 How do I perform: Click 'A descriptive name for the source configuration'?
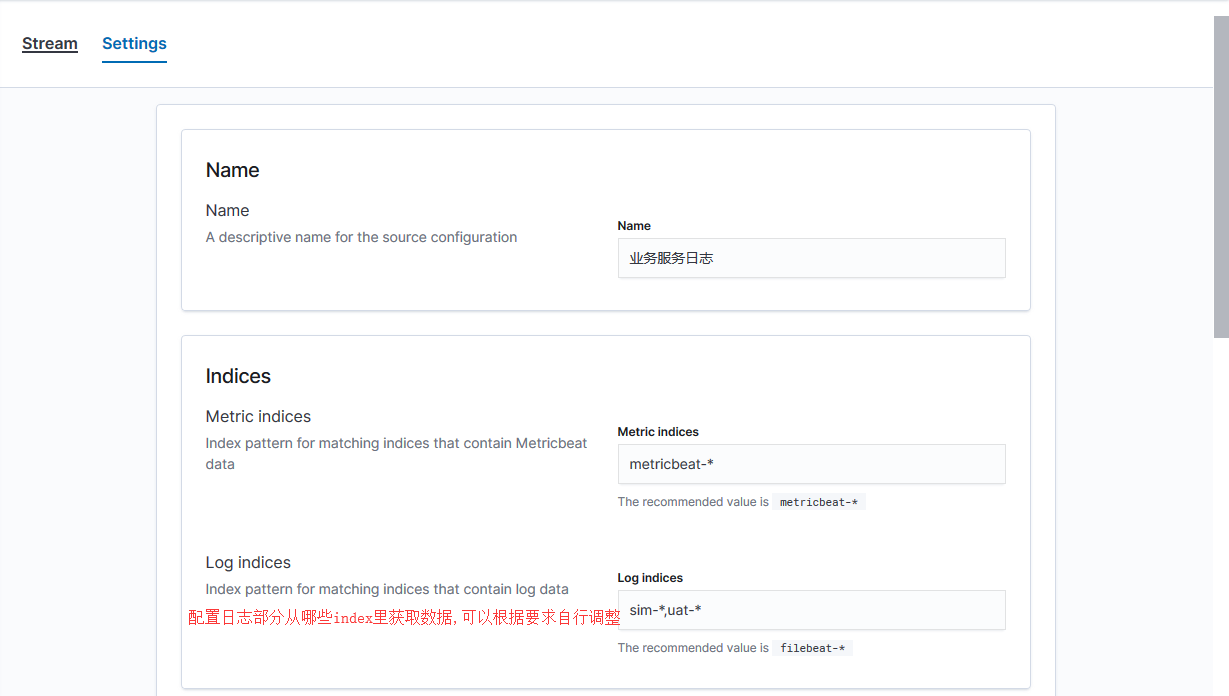361,237
